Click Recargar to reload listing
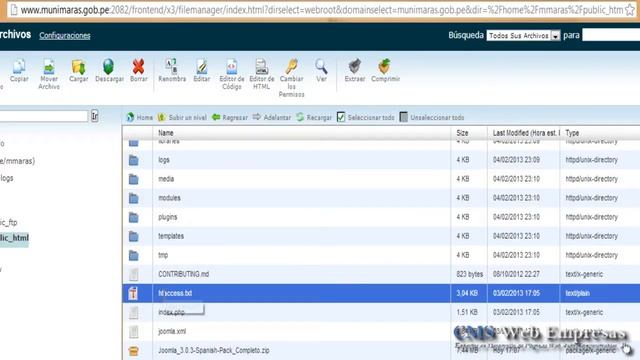 pos(314,117)
